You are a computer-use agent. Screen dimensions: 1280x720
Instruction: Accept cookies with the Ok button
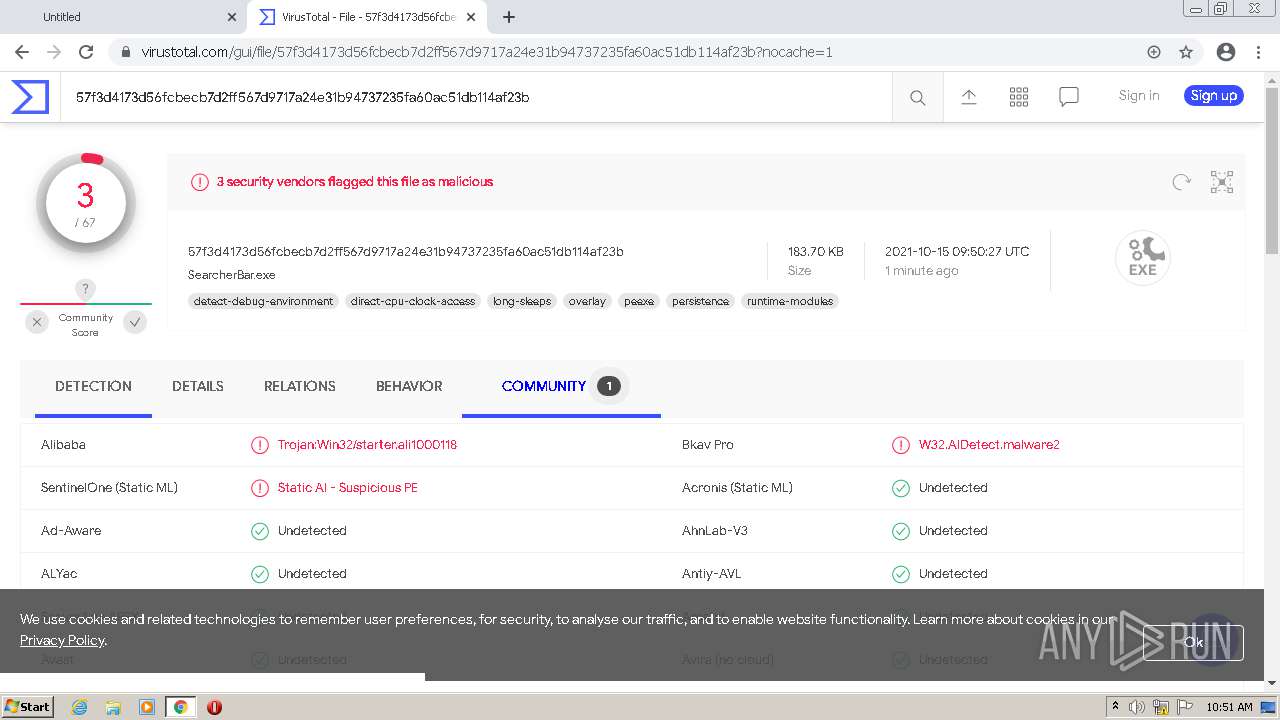(x=1194, y=643)
